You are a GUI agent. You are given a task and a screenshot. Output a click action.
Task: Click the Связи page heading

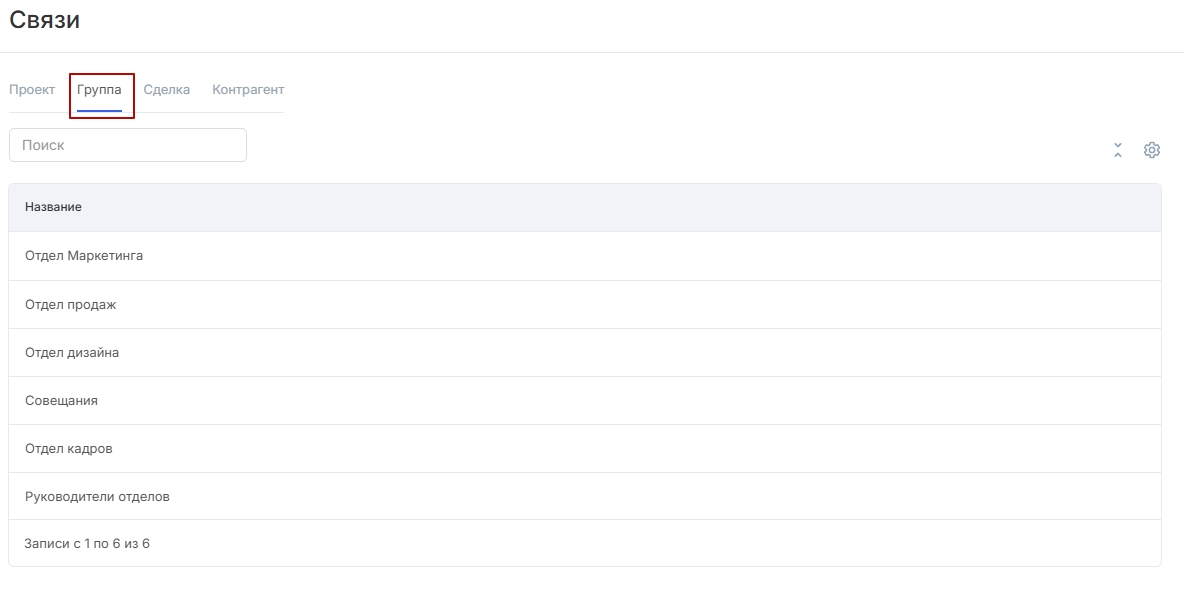tap(45, 20)
